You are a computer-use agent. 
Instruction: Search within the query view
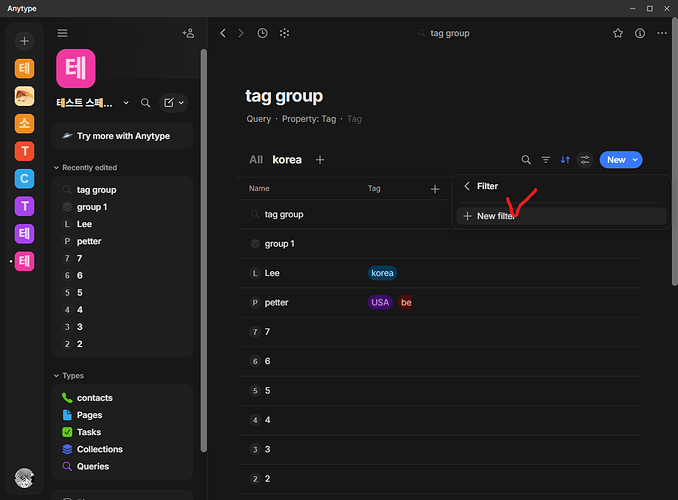[x=526, y=160]
